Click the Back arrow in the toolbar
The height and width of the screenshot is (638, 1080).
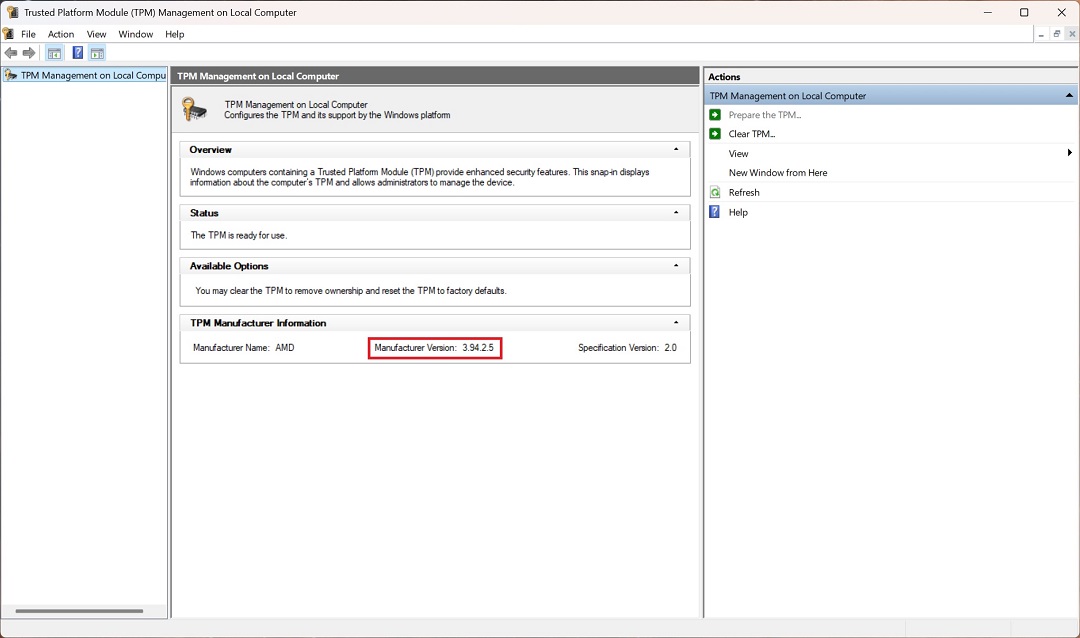click(x=11, y=53)
